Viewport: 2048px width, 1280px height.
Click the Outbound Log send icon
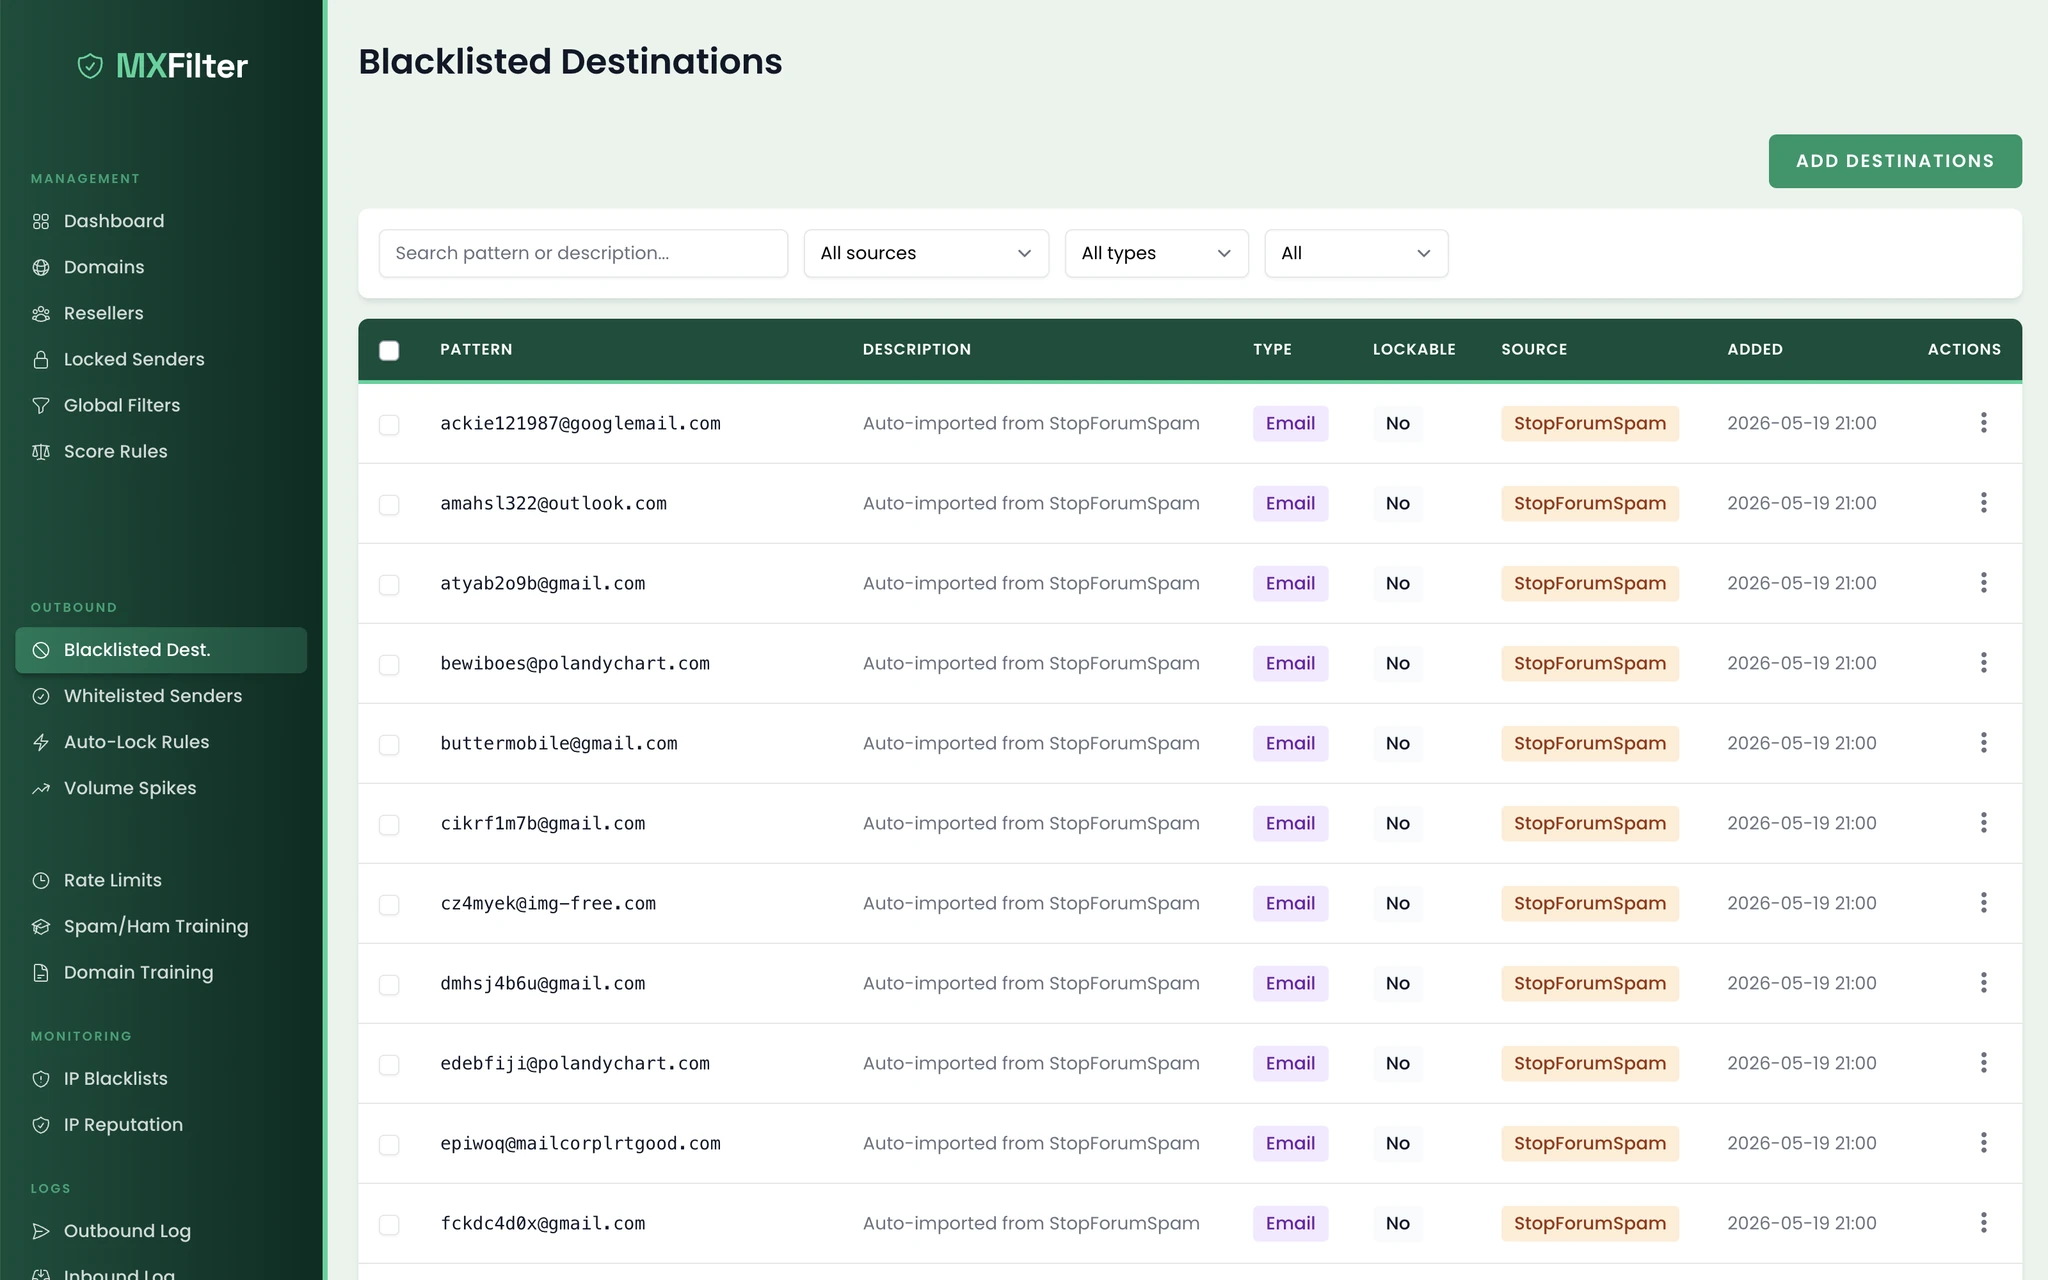(41, 1231)
